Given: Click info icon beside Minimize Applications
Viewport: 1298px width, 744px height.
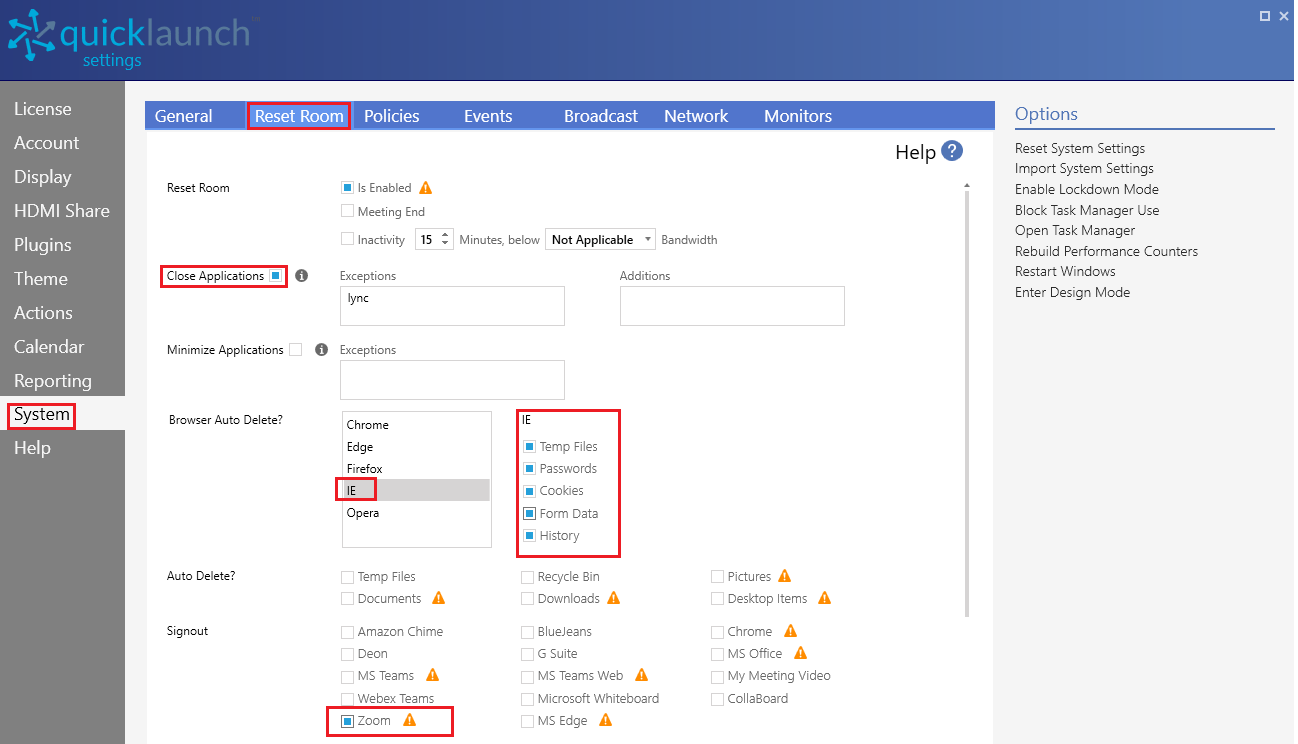Looking at the screenshot, I should coord(321,350).
